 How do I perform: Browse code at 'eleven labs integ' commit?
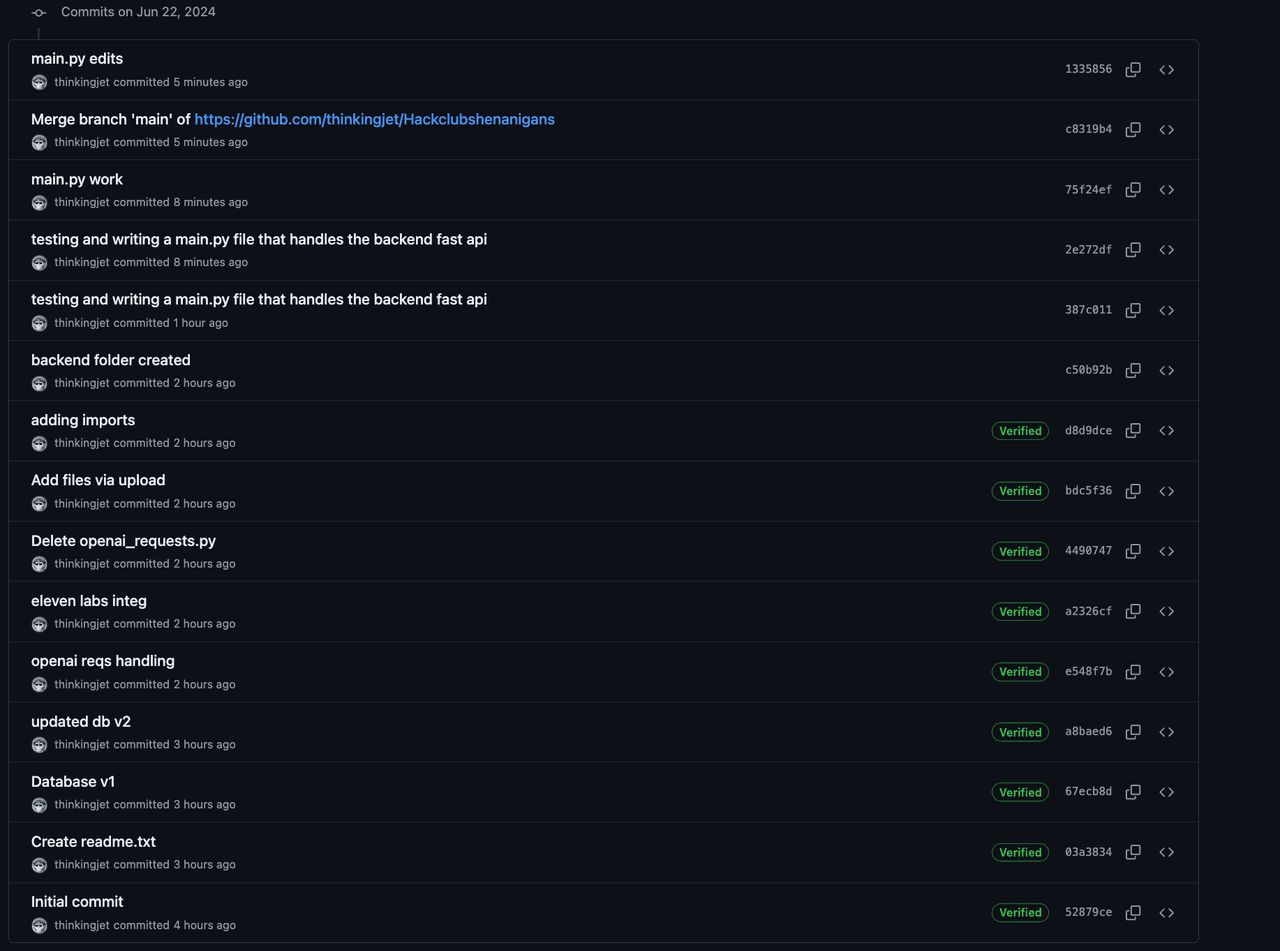pyautogui.click(x=1166, y=612)
